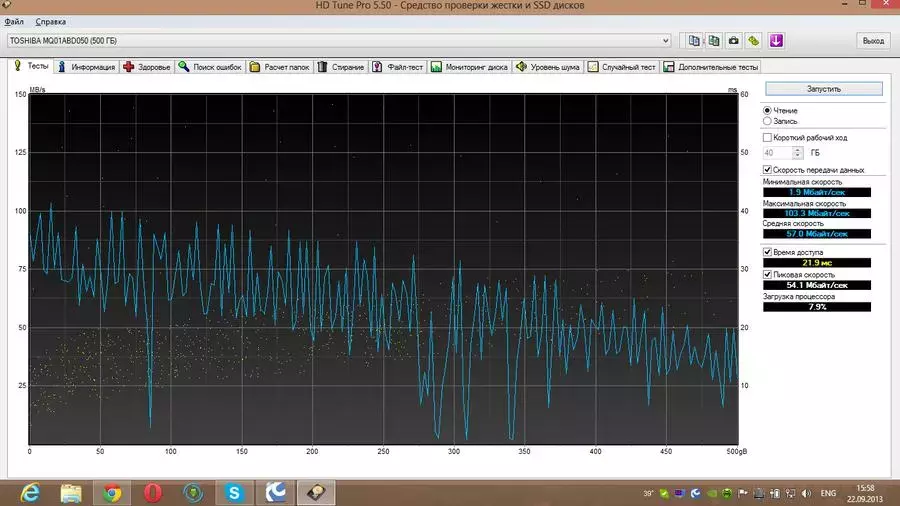Select the Запись radio button
The image size is (900, 506).
point(767,121)
